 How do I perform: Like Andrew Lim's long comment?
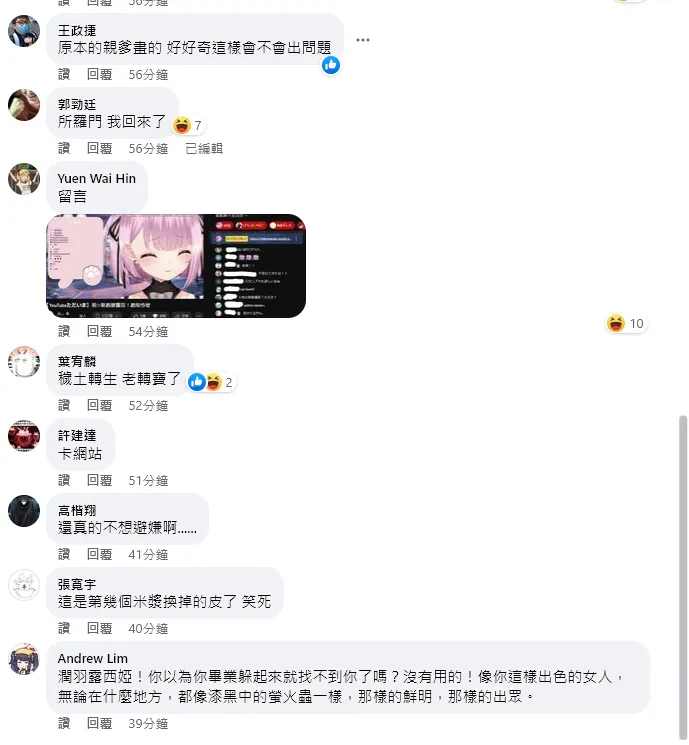[x=64, y=724]
